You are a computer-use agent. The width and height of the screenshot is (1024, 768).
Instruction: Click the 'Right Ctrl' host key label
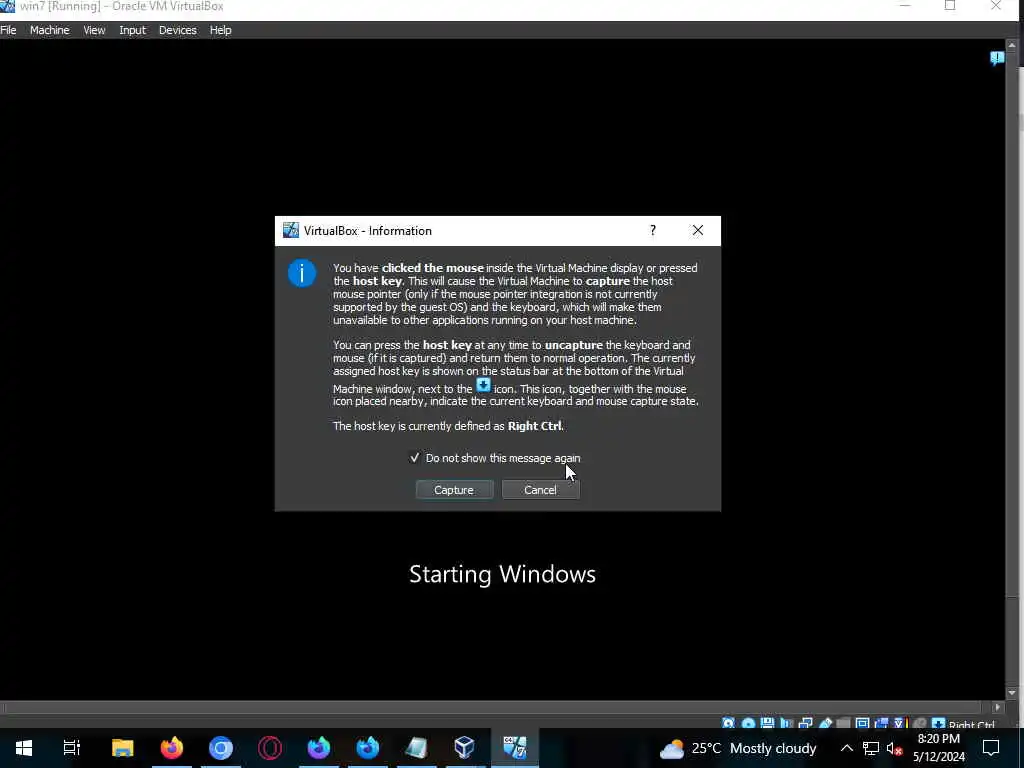coord(972,724)
